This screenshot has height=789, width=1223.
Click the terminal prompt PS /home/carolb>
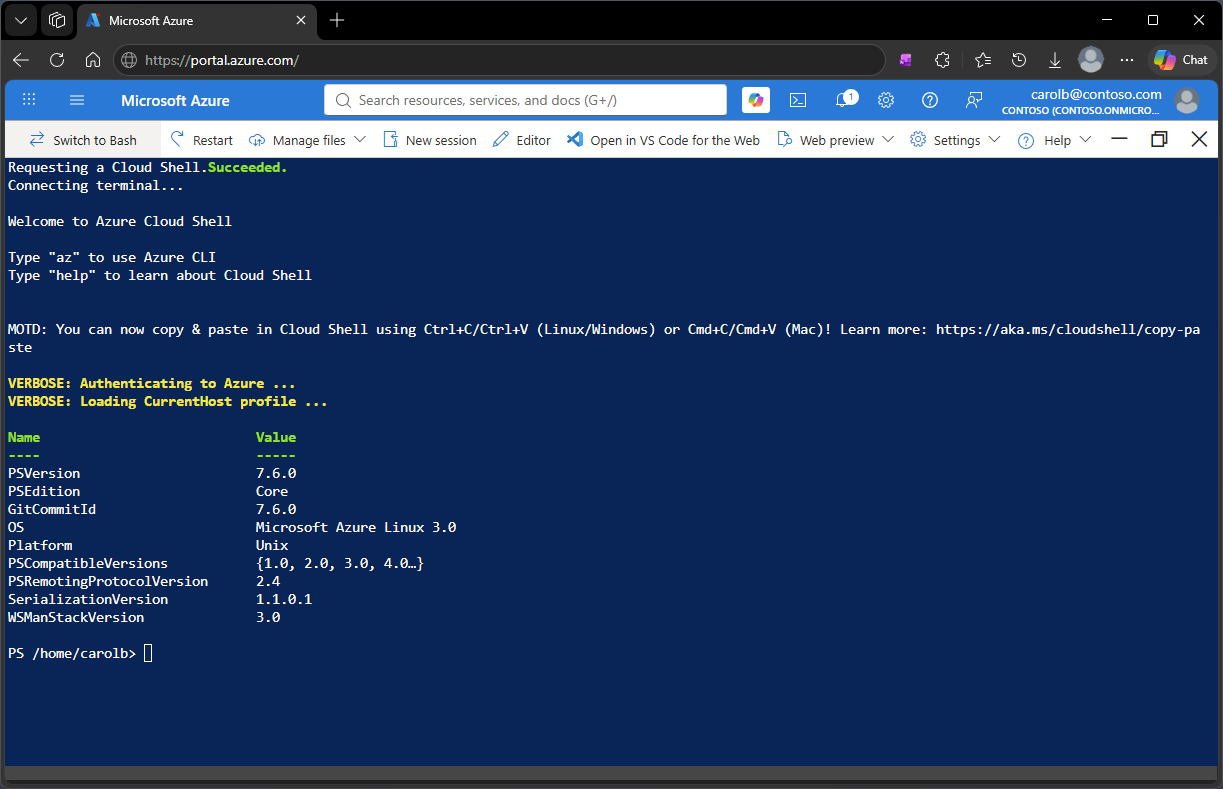pos(71,654)
